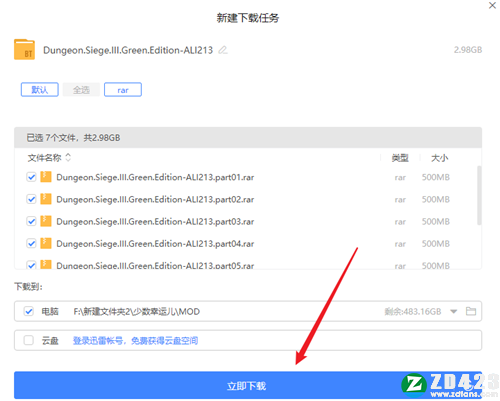Close the new download task dialog
Screen dimensions: 500x401
[492, 5]
